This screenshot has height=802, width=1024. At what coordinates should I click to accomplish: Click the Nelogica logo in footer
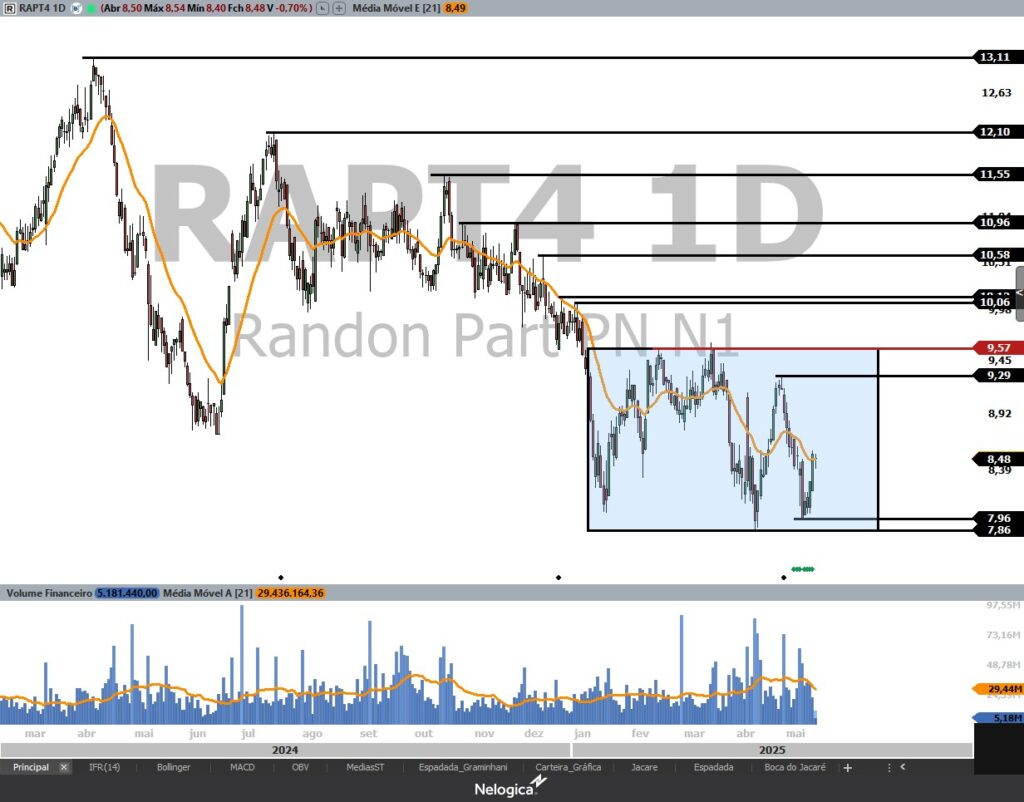point(511,787)
